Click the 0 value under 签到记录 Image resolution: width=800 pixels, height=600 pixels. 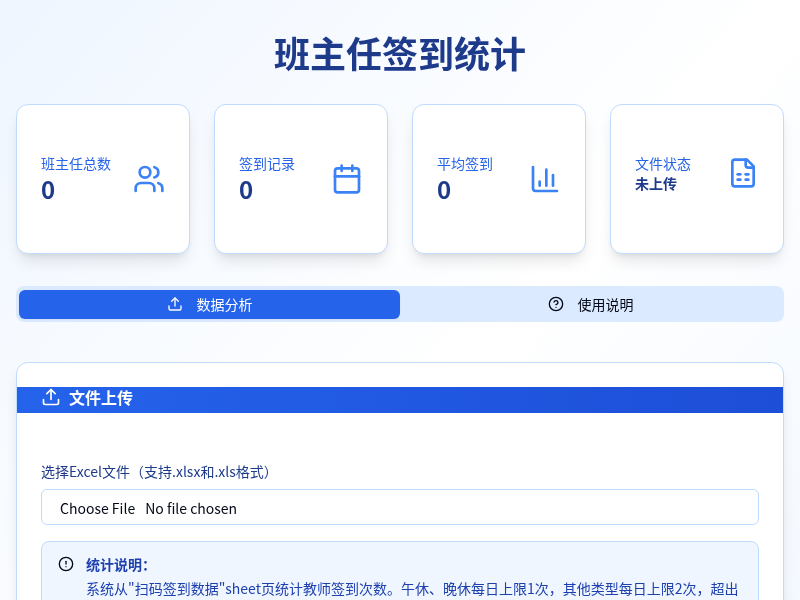[246, 190]
